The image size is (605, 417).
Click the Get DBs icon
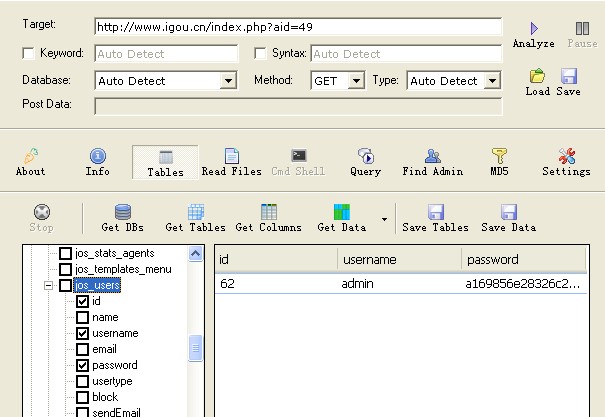(x=123, y=212)
